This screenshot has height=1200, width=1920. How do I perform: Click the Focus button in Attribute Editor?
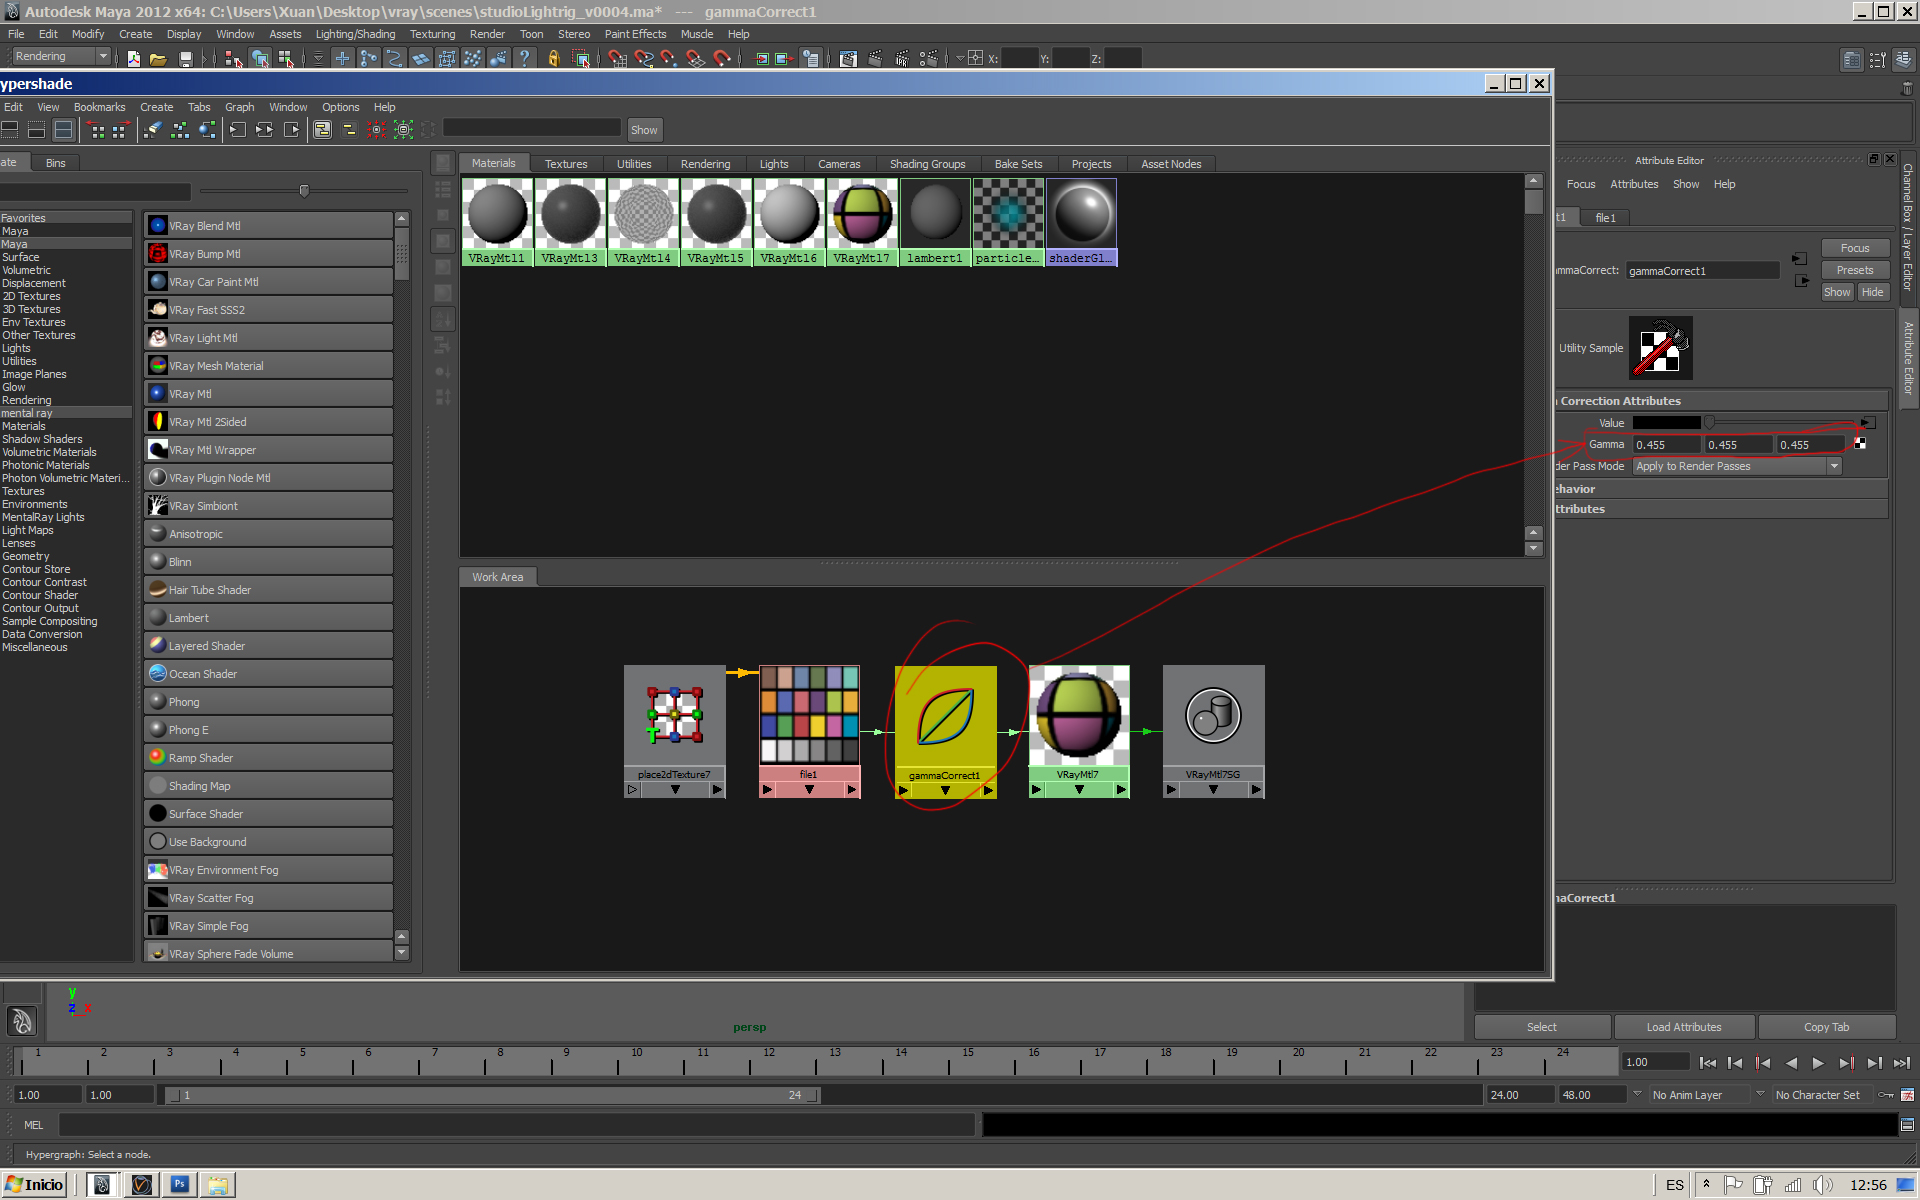coord(1854,248)
